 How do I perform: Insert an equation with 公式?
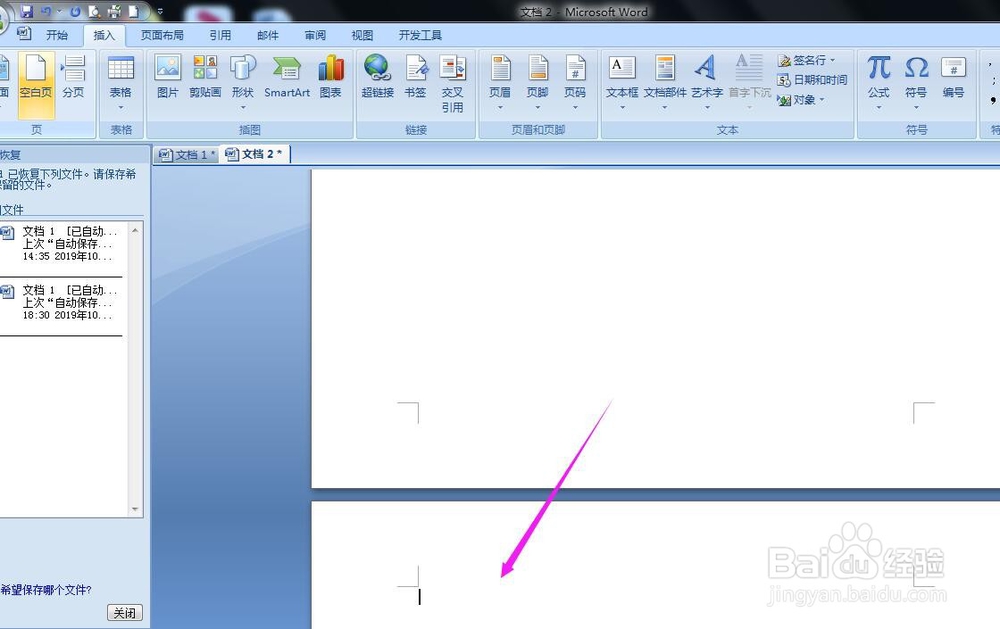pyautogui.click(x=878, y=82)
